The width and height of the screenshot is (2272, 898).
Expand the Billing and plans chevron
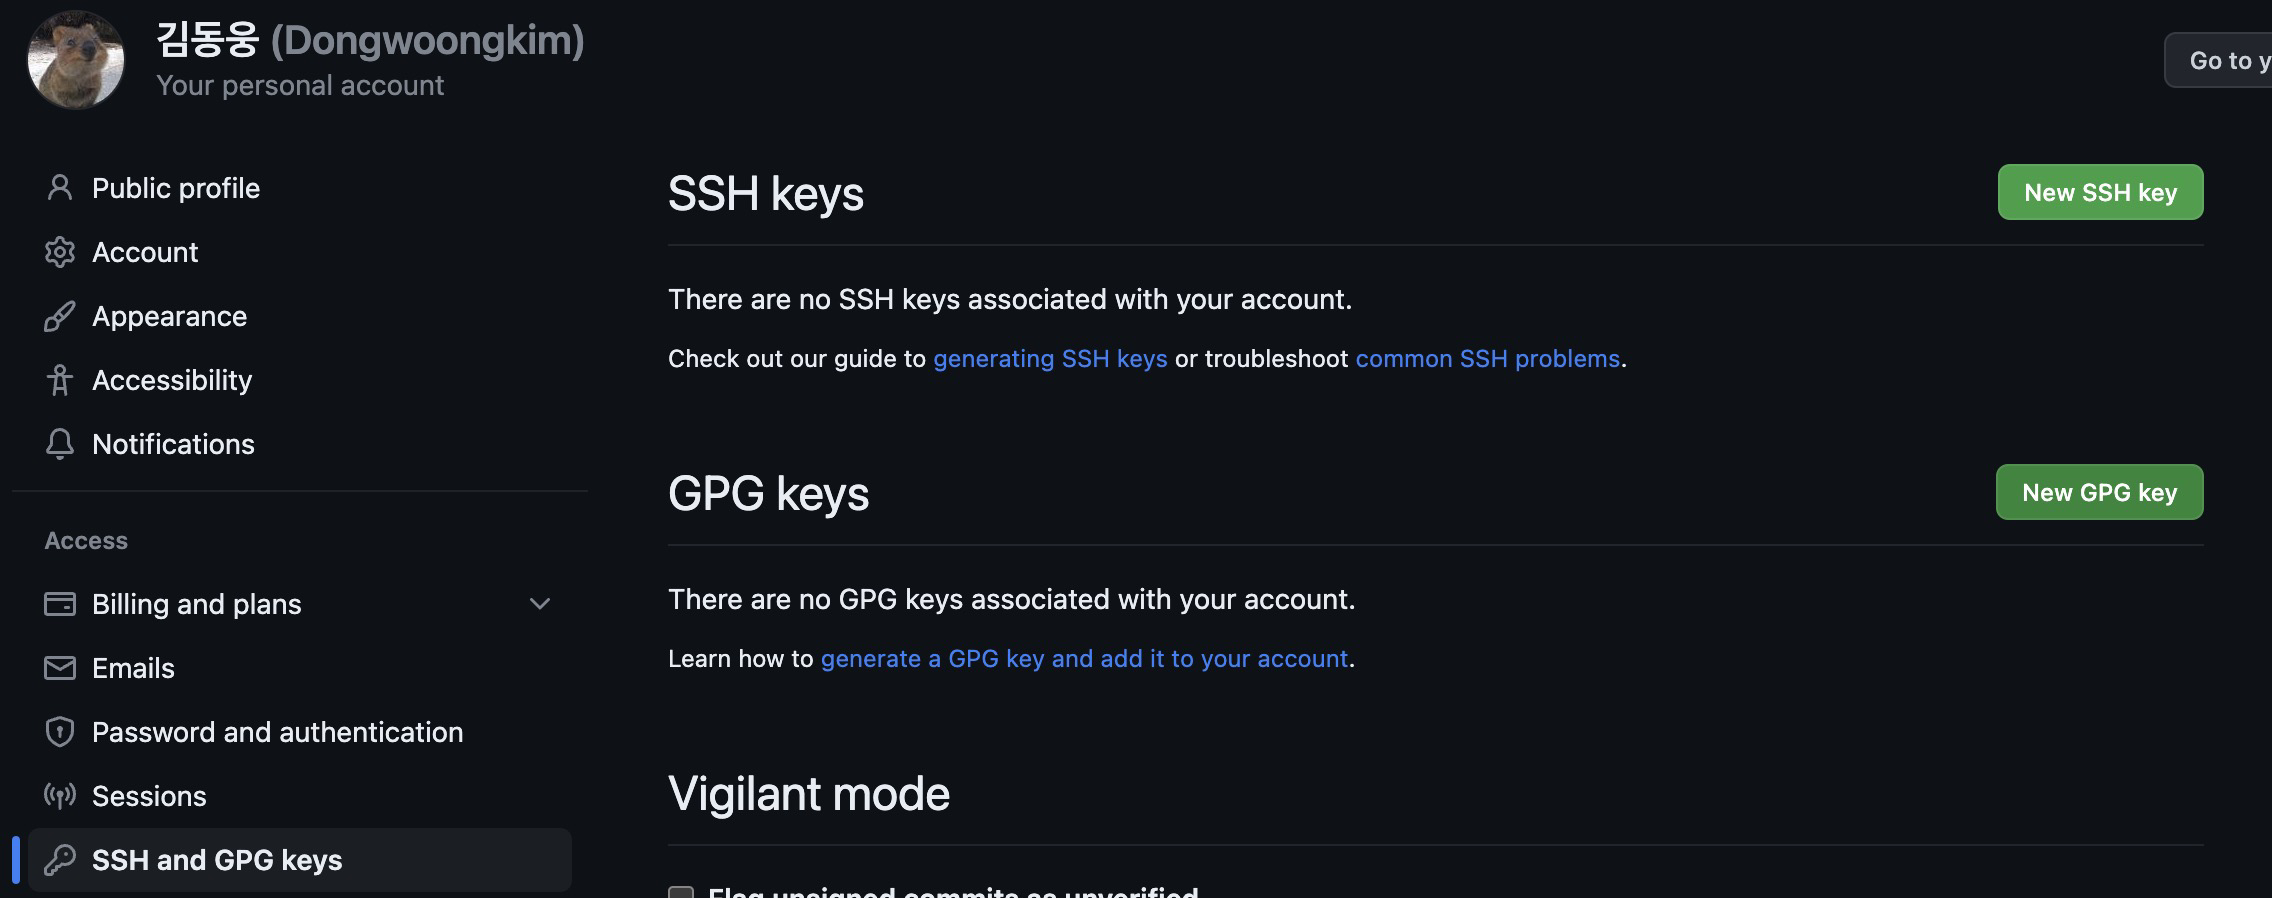click(540, 604)
